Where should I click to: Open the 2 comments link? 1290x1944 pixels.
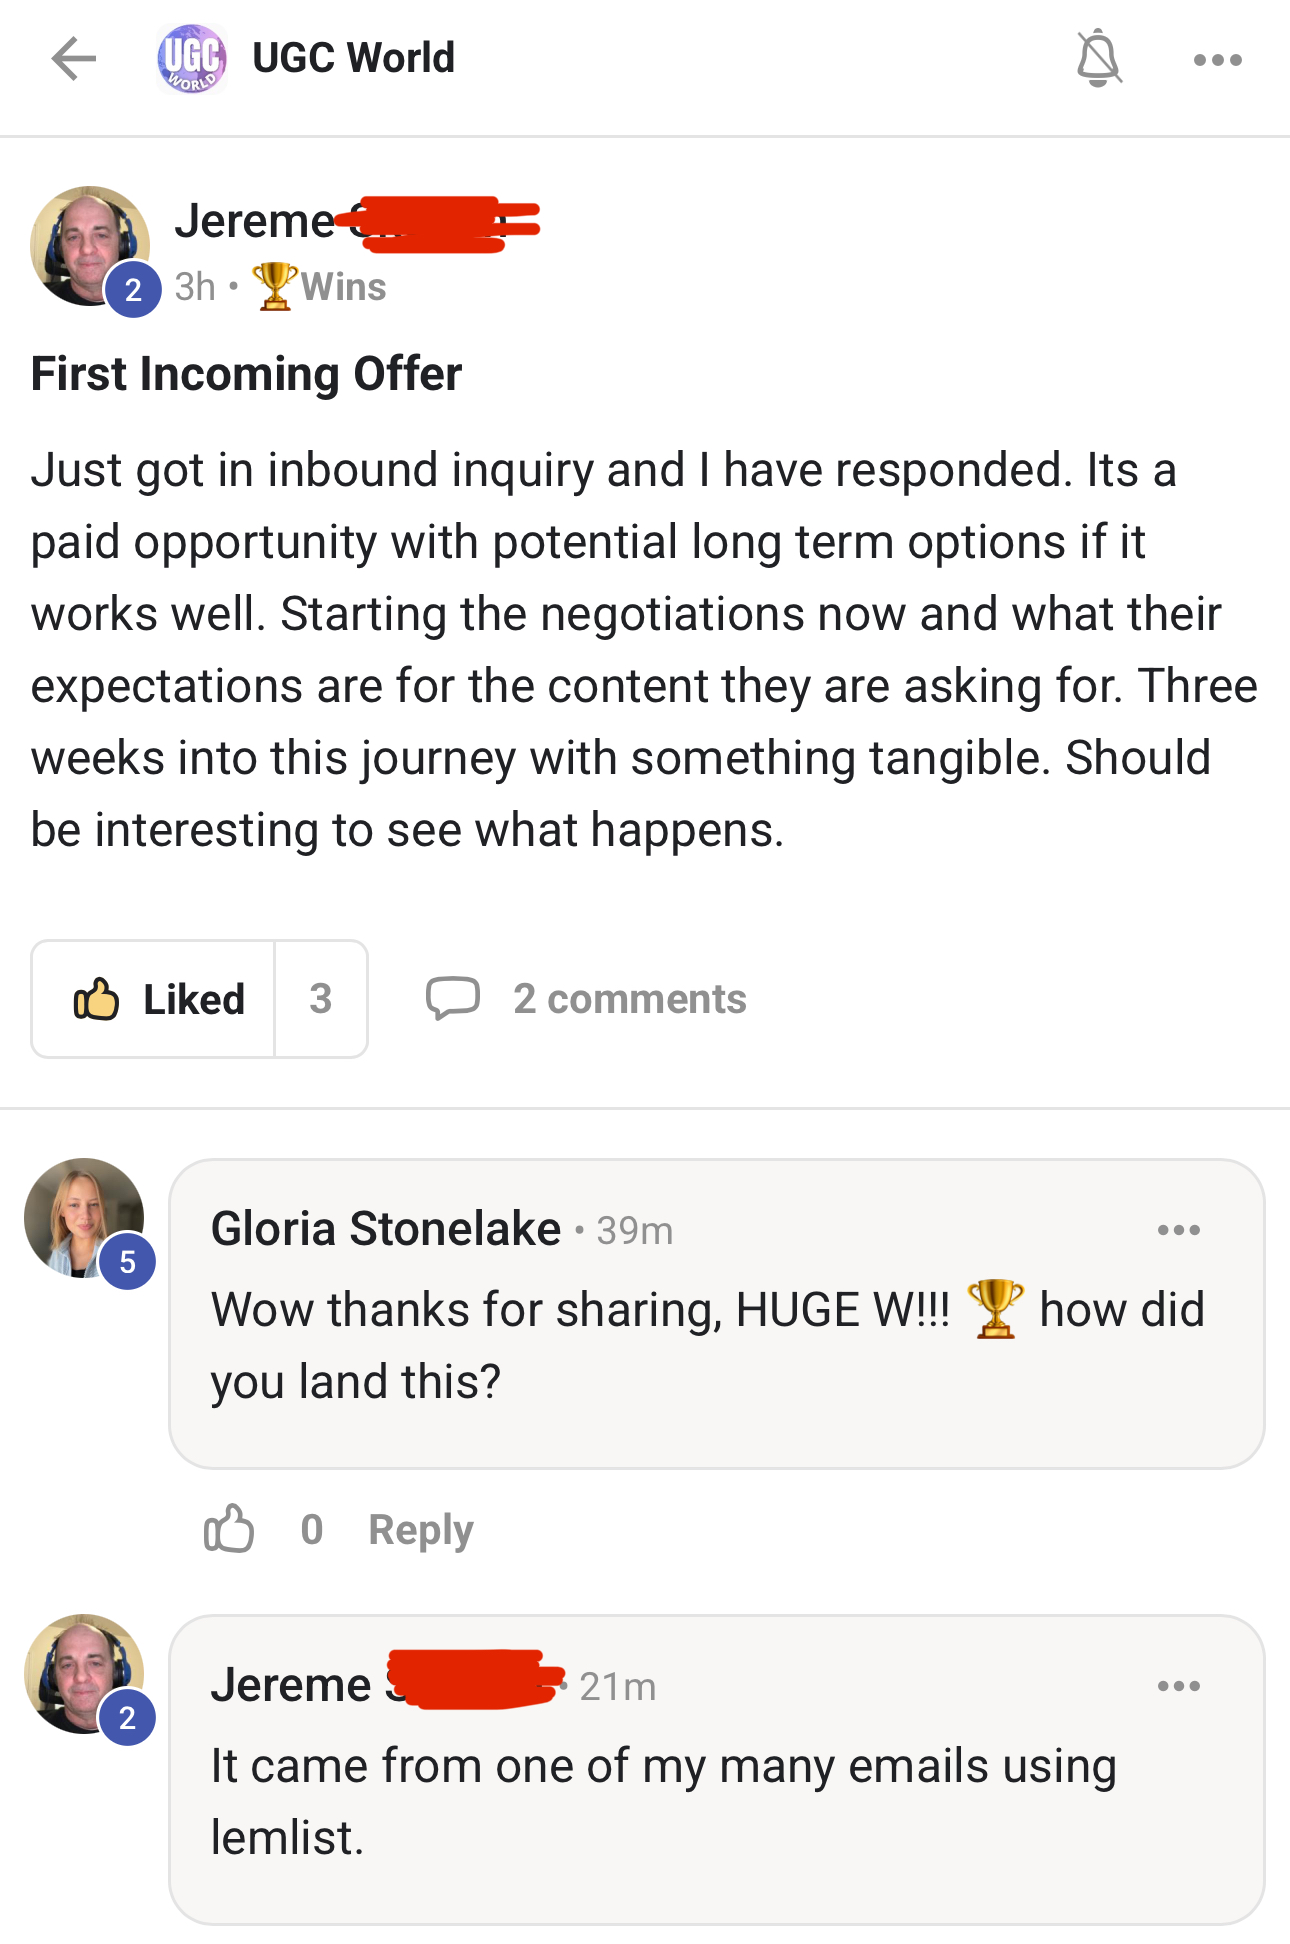point(630,999)
